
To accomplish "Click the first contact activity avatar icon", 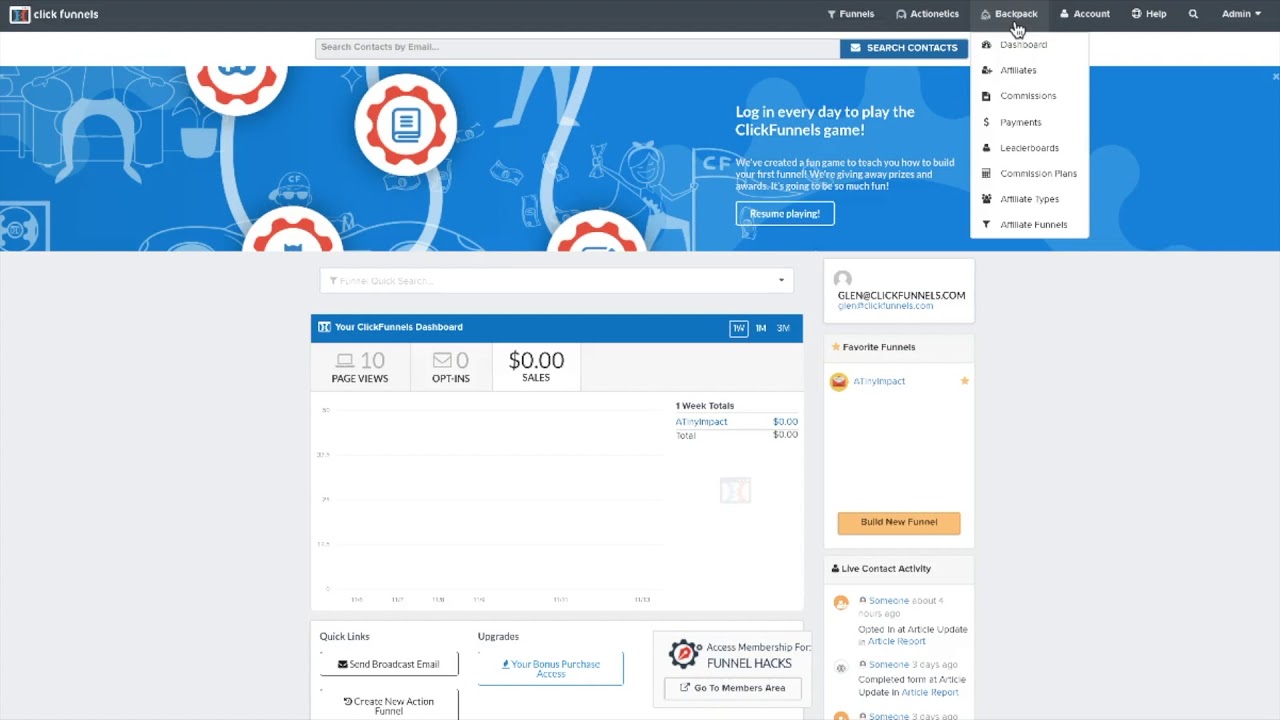I will click(x=841, y=603).
